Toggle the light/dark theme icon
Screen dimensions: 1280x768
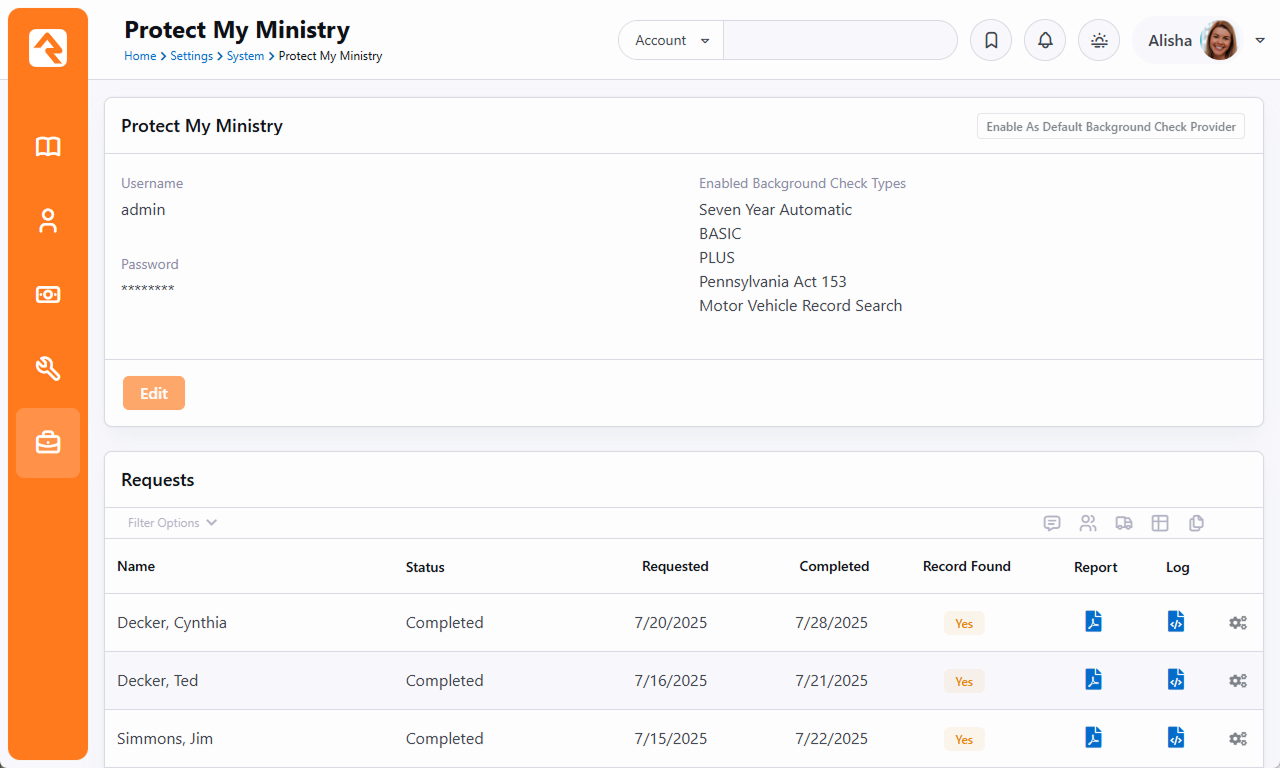point(1099,41)
